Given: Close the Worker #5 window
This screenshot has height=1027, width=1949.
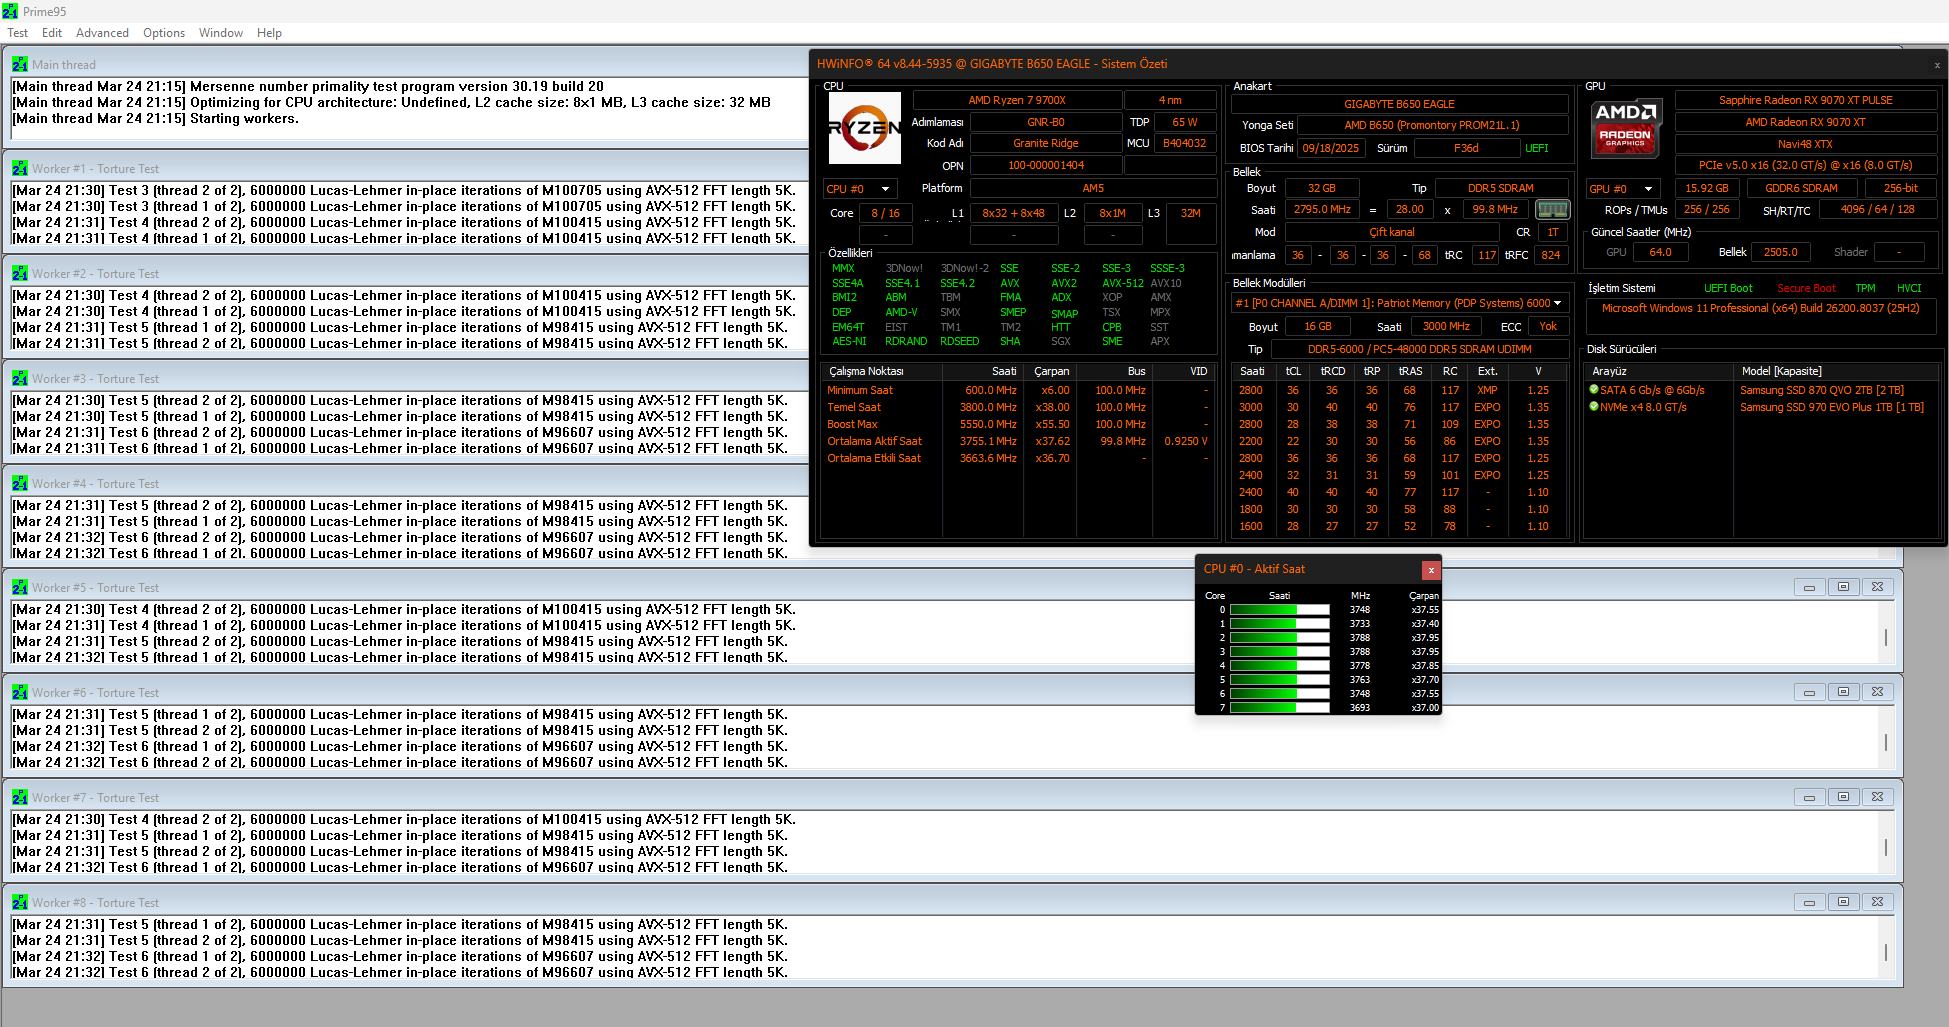Looking at the screenshot, I should pyautogui.click(x=1878, y=587).
